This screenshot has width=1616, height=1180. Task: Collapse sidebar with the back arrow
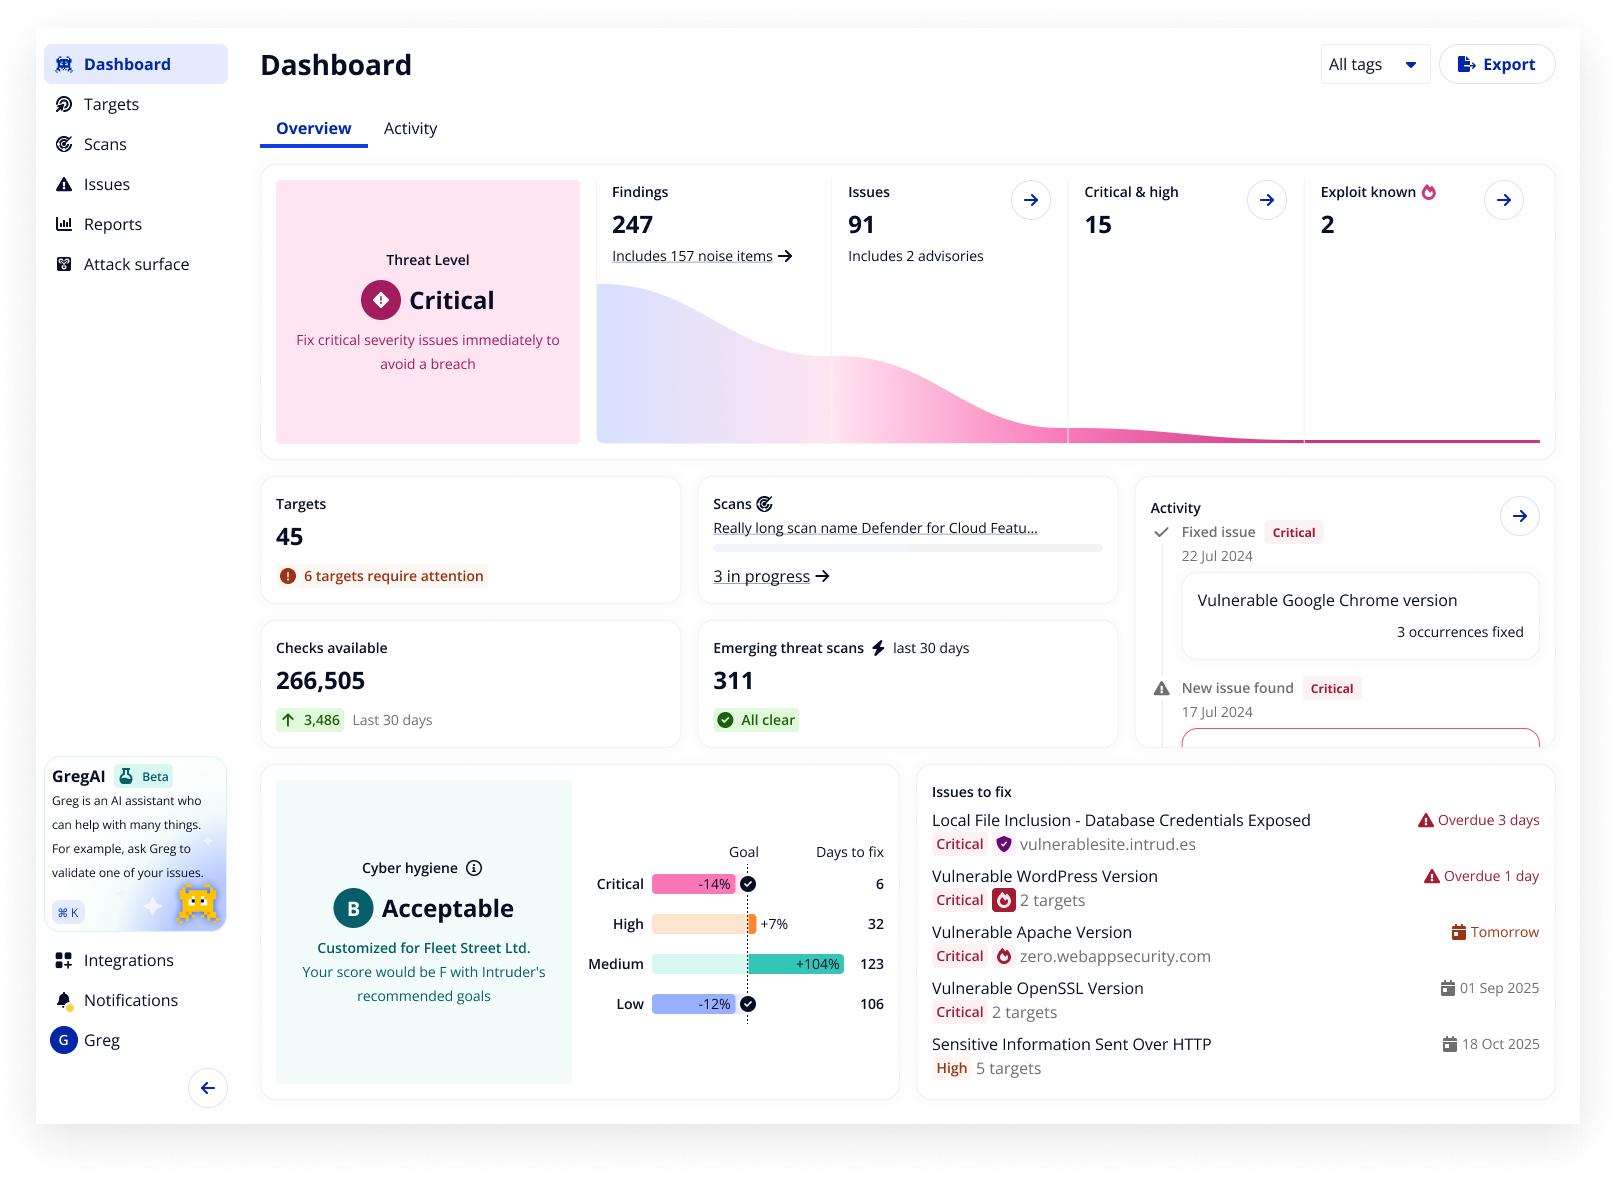[x=208, y=1088]
